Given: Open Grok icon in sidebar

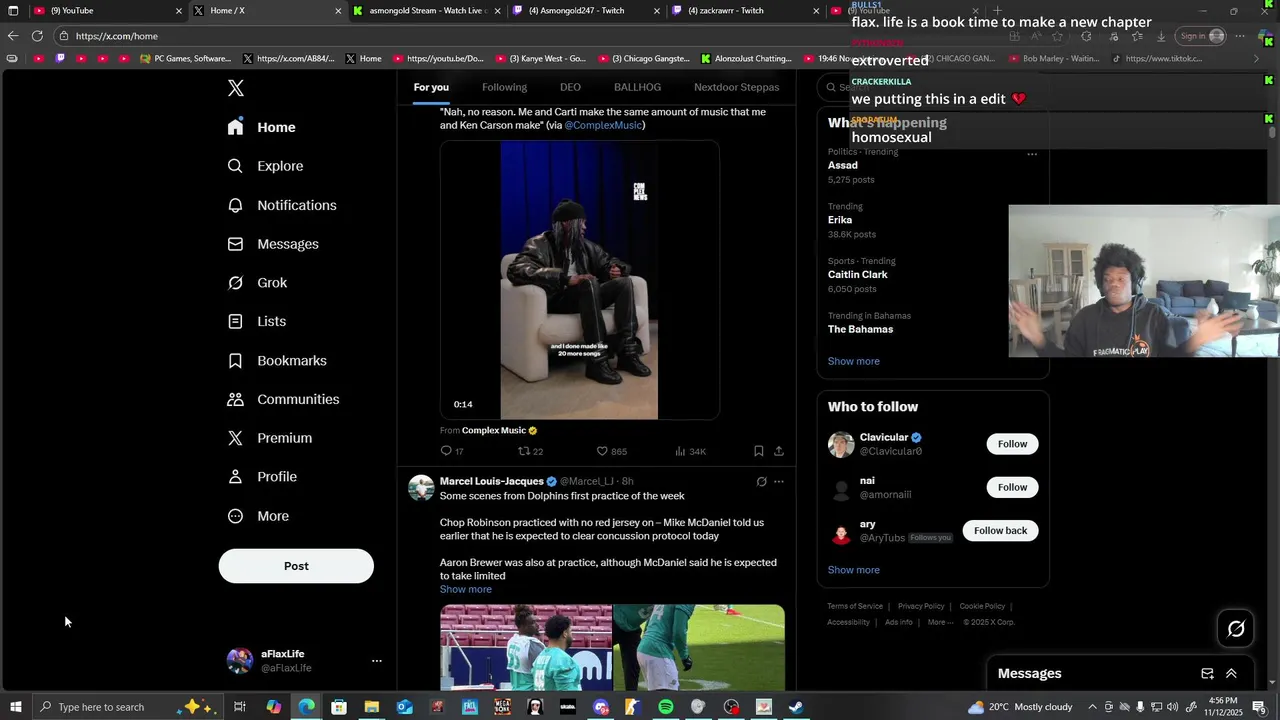Looking at the screenshot, I should tap(235, 283).
